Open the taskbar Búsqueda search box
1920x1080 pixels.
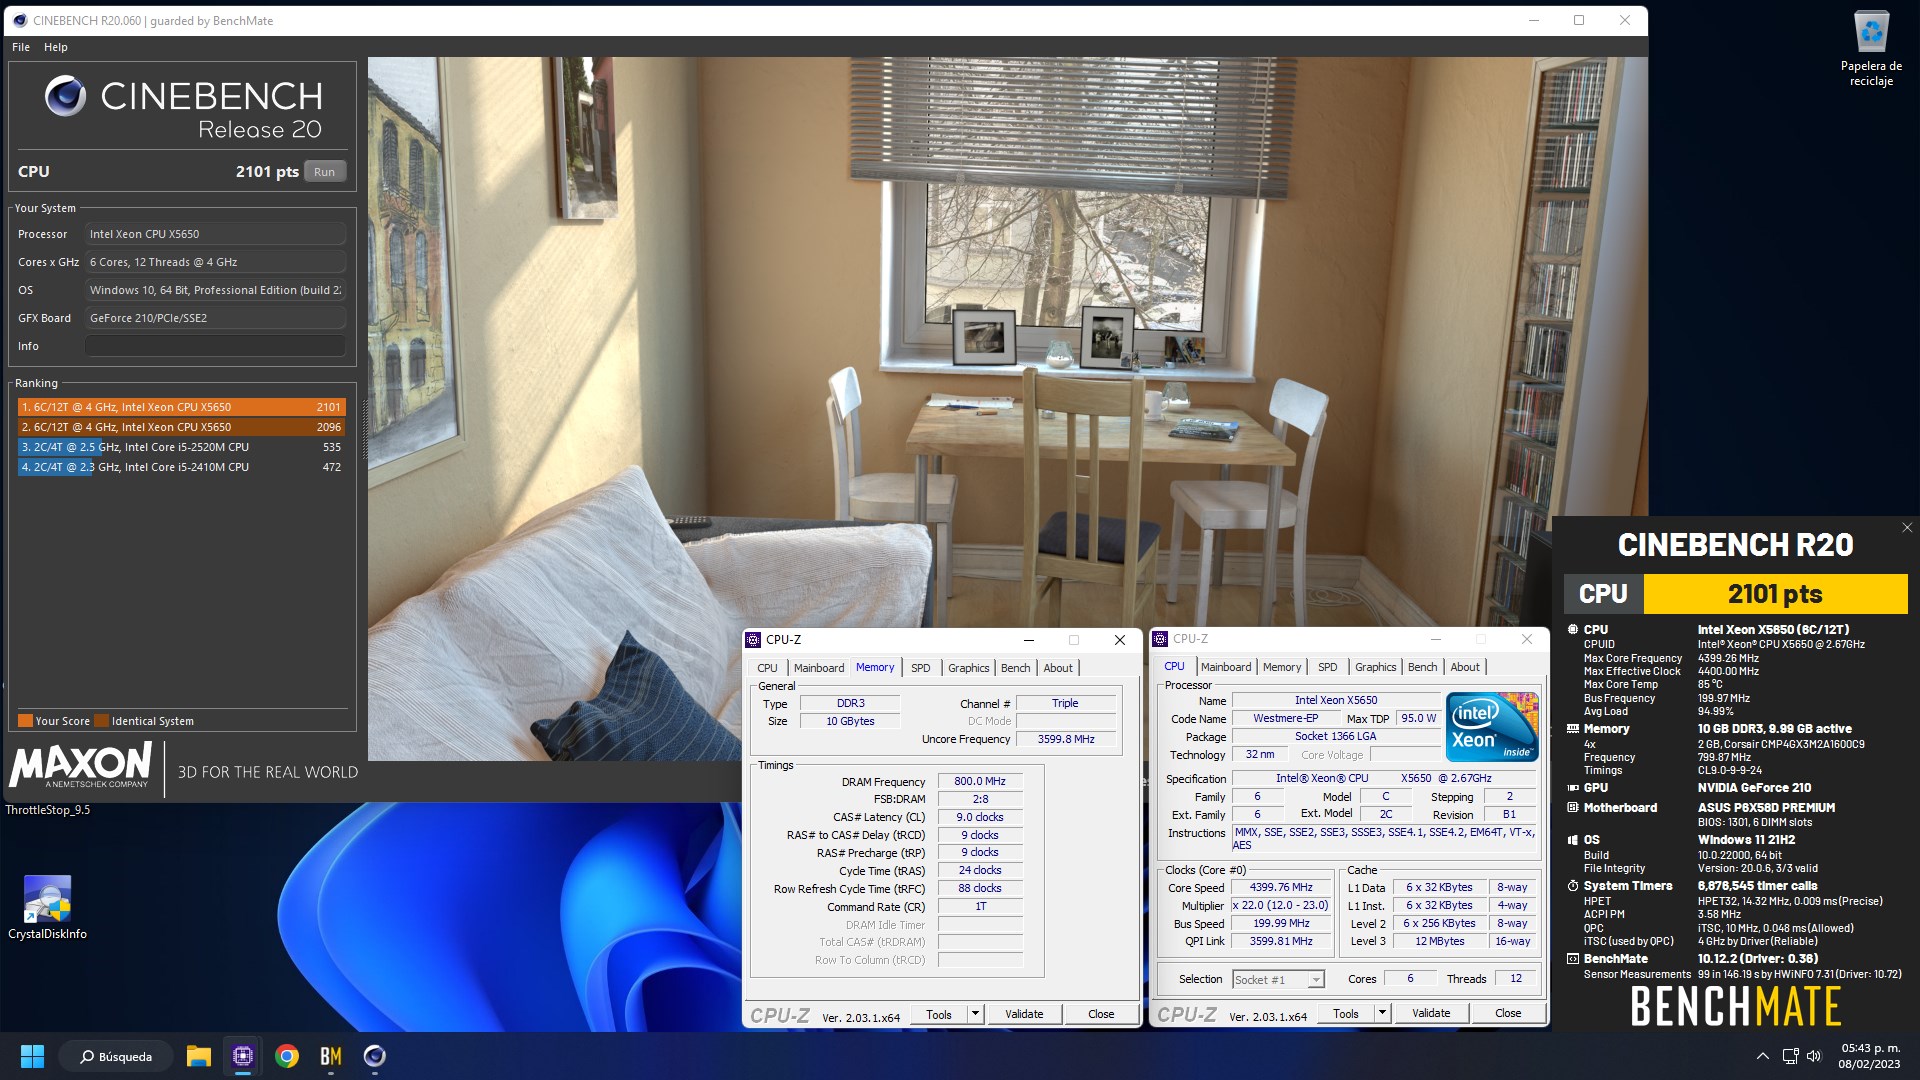116,1056
